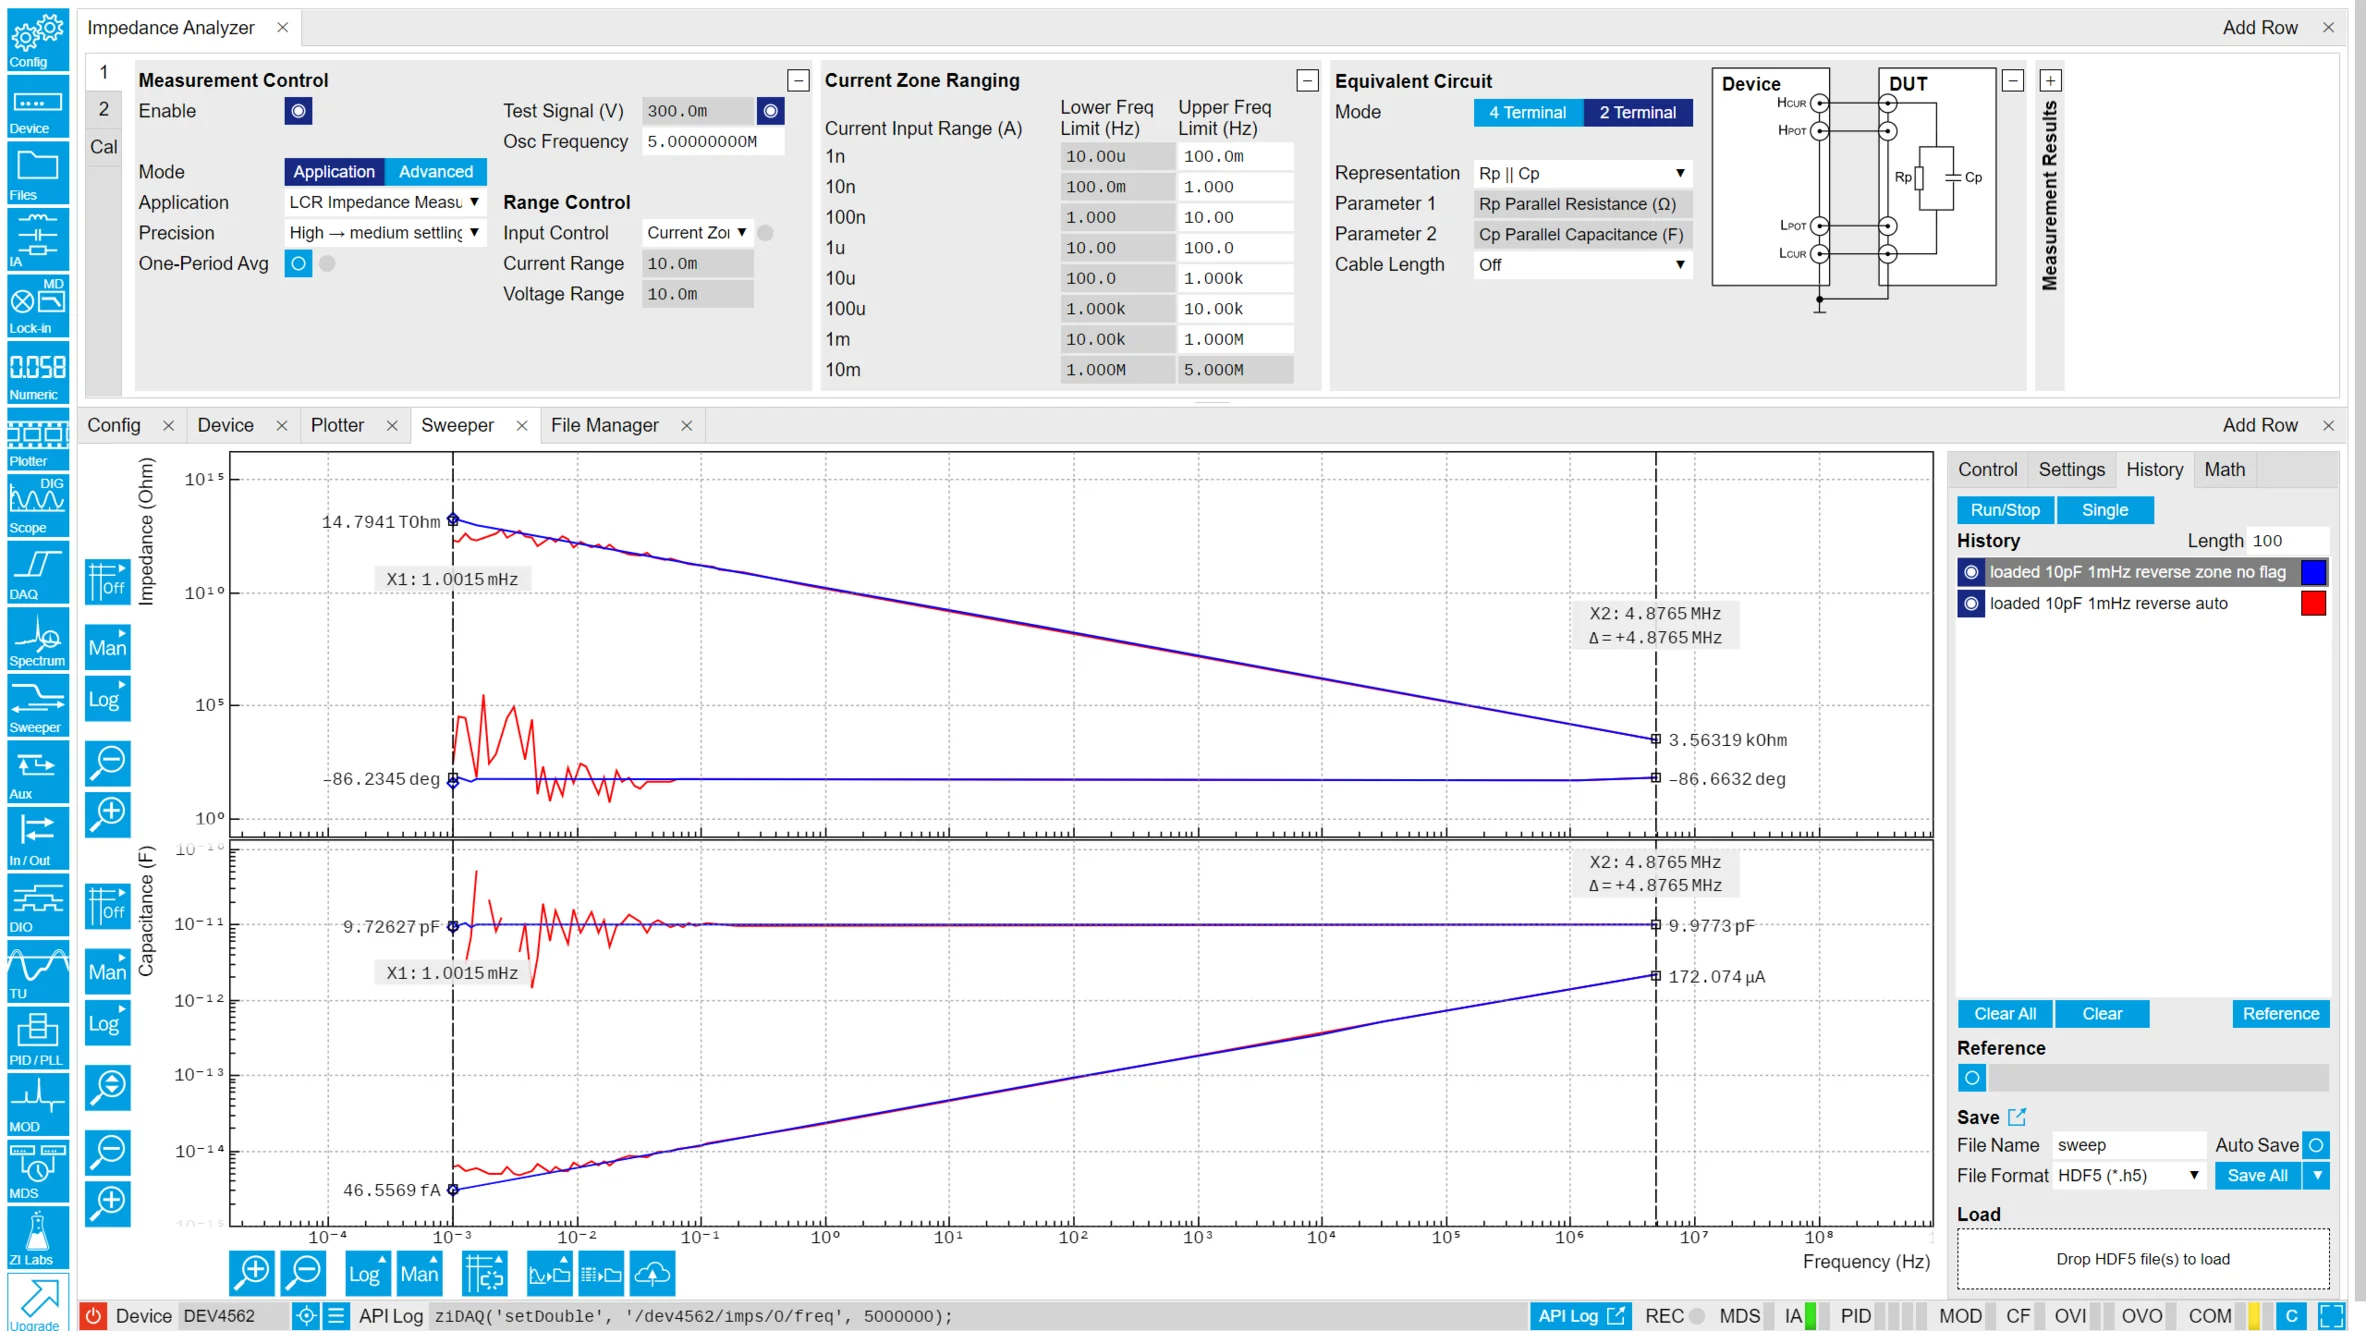Open the DAQ sidebar icon
Viewport: 2366px width, 1331px height.
[37, 572]
